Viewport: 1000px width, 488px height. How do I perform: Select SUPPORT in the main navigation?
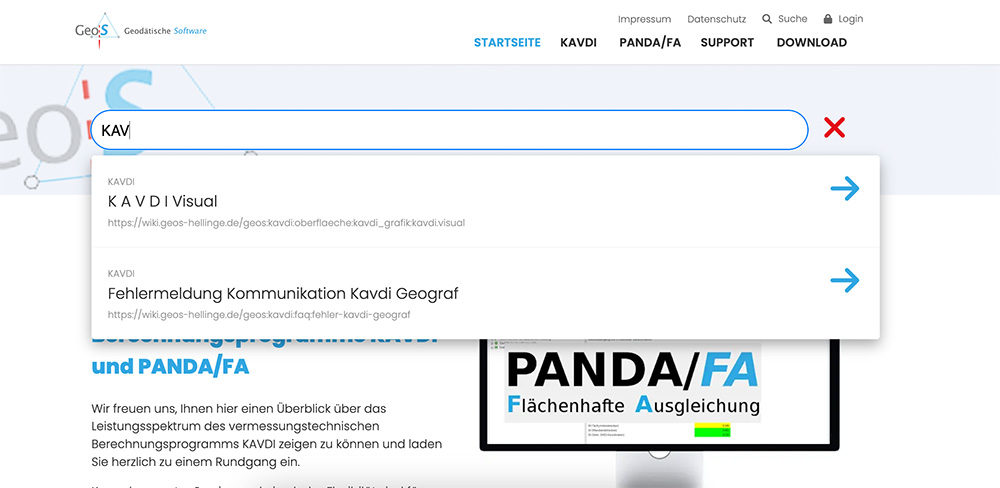point(727,43)
